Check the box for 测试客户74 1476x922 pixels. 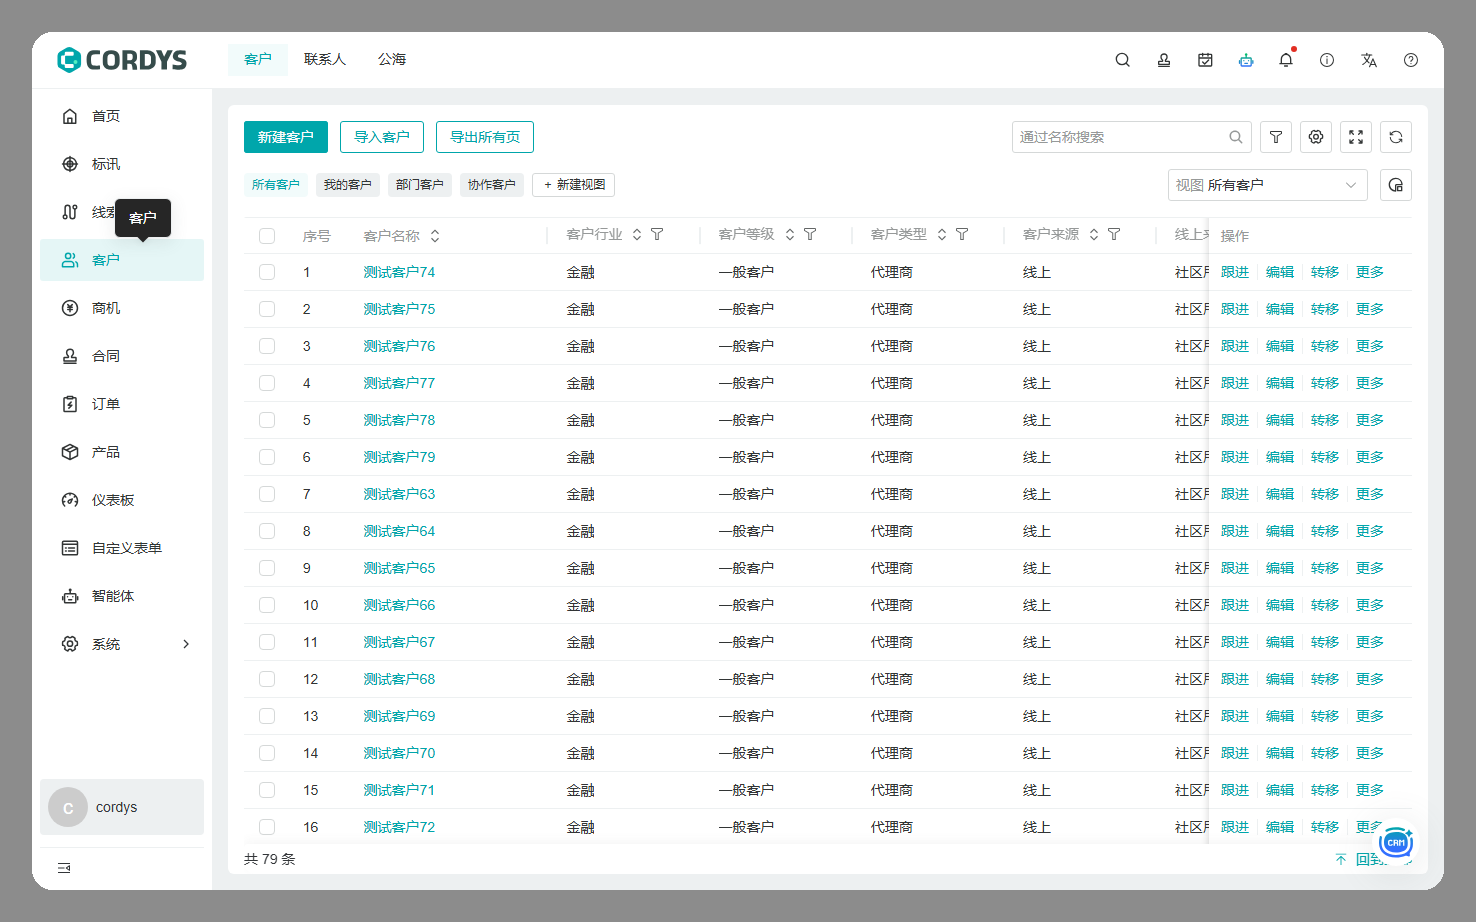(x=267, y=272)
